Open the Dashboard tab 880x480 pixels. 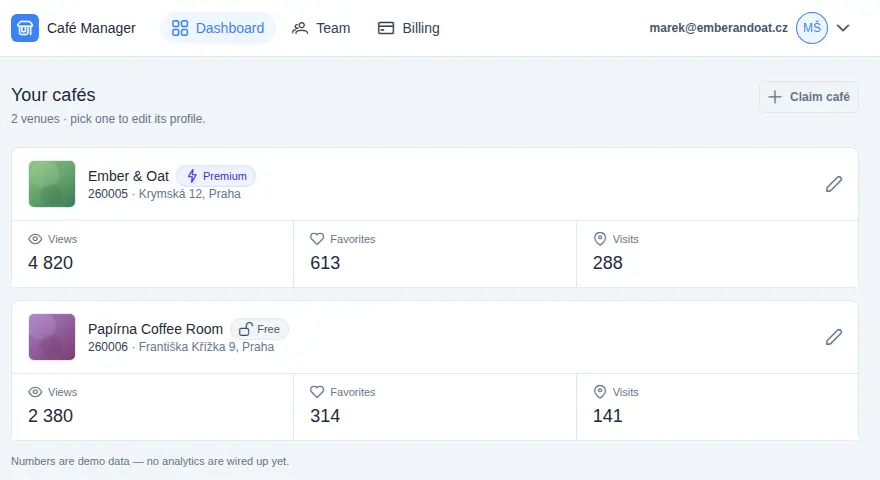click(x=218, y=28)
